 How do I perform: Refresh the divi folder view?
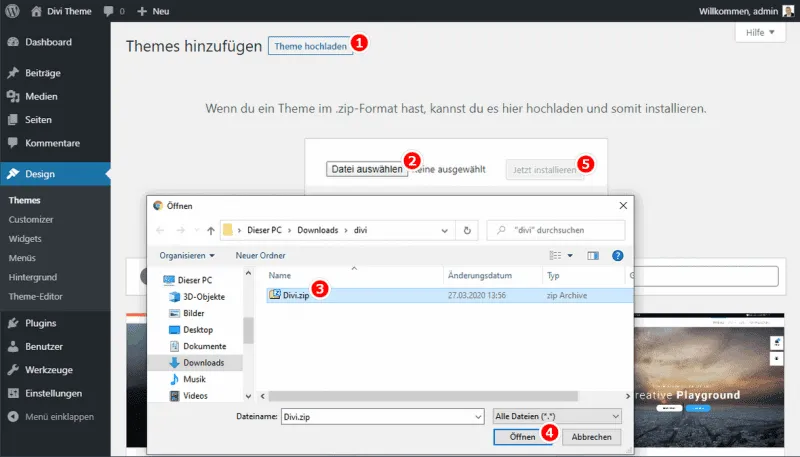click(x=467, y=231)
